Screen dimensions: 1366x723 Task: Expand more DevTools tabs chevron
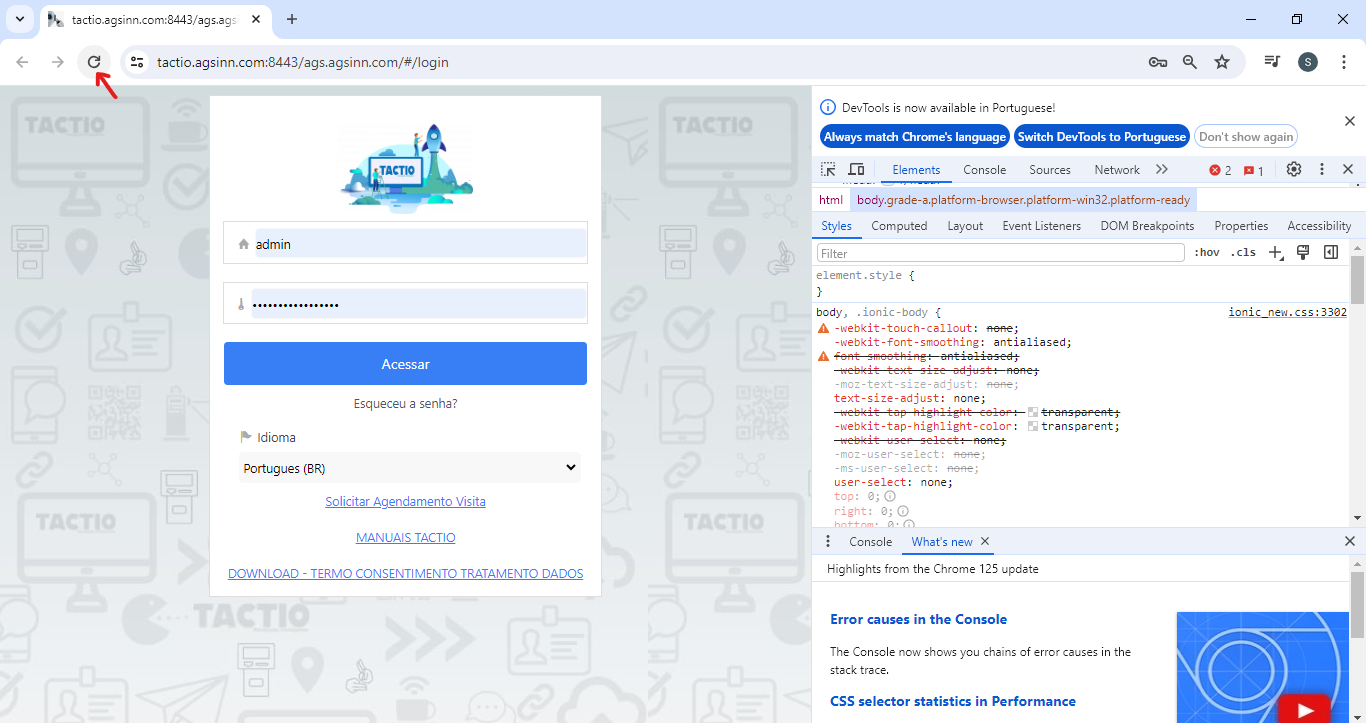click(x=1161, y=170)
